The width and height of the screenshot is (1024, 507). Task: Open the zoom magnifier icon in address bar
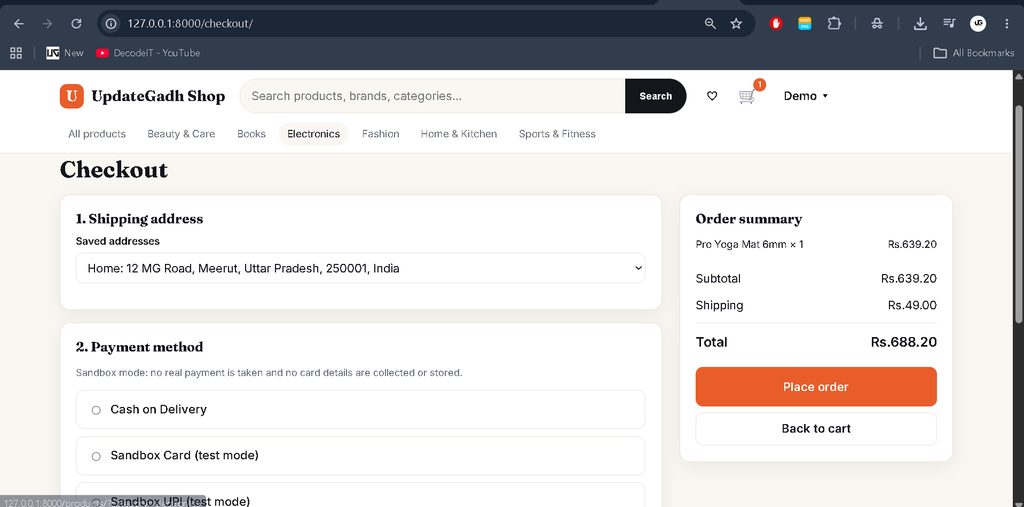710,24
